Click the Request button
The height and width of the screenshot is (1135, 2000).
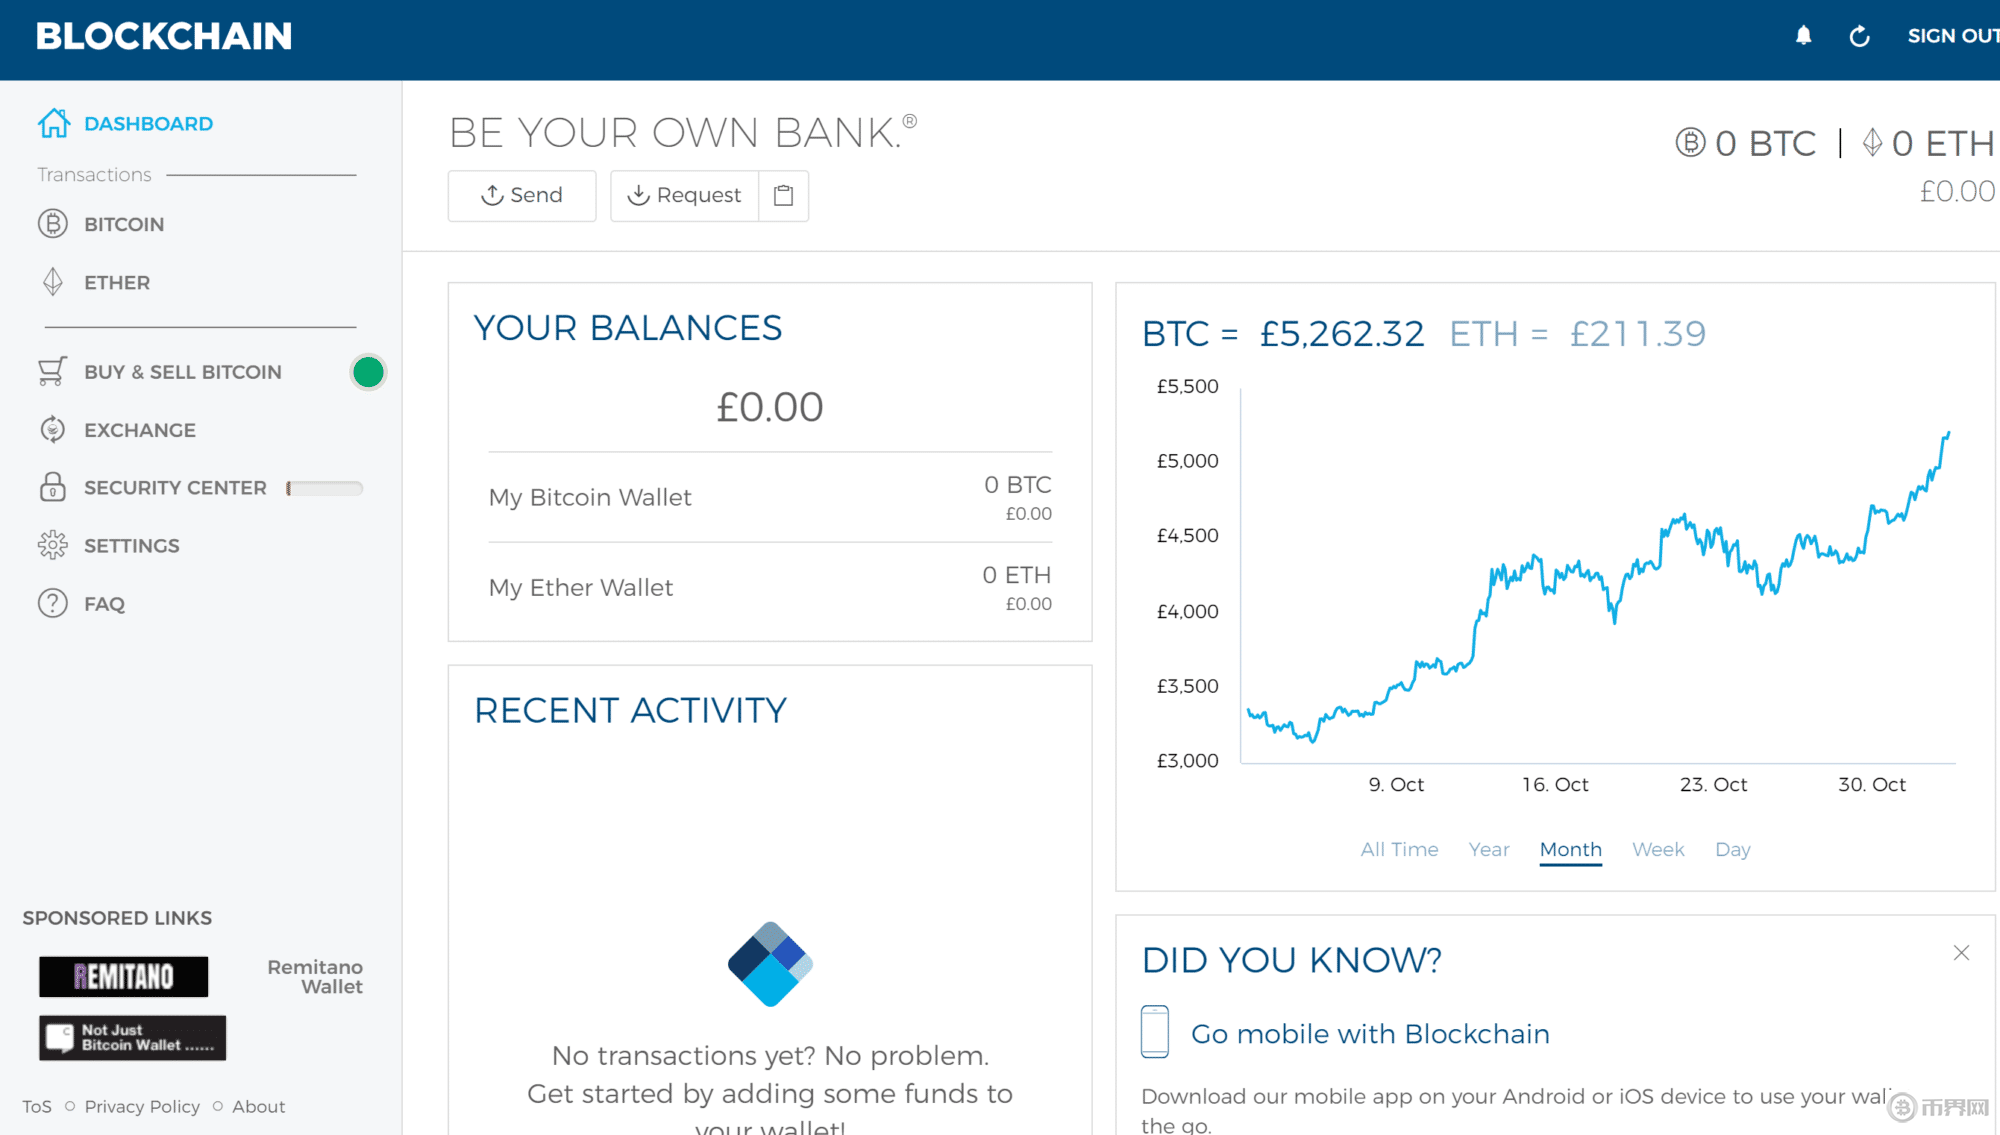point(685,195)
